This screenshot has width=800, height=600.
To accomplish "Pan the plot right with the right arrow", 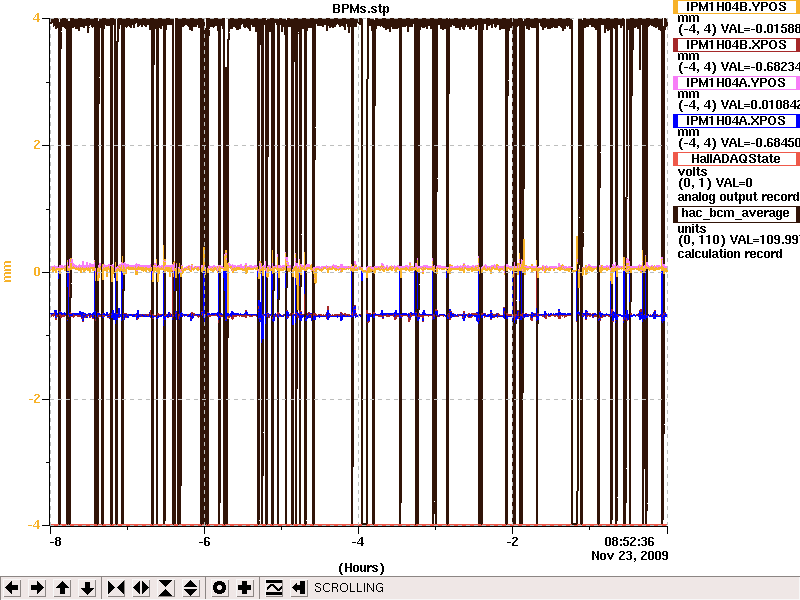I will 37,588.
